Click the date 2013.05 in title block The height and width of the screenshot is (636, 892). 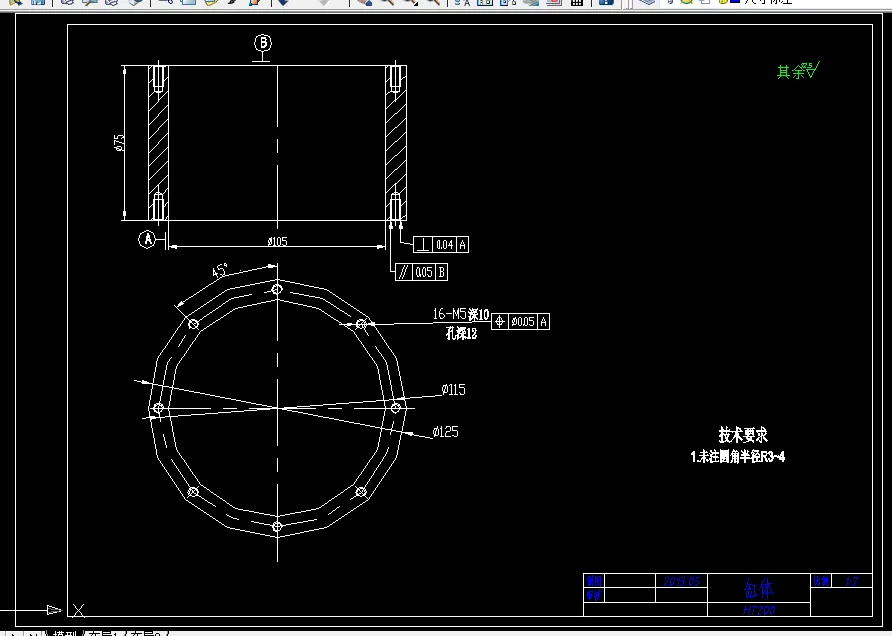tap(682, 581)
